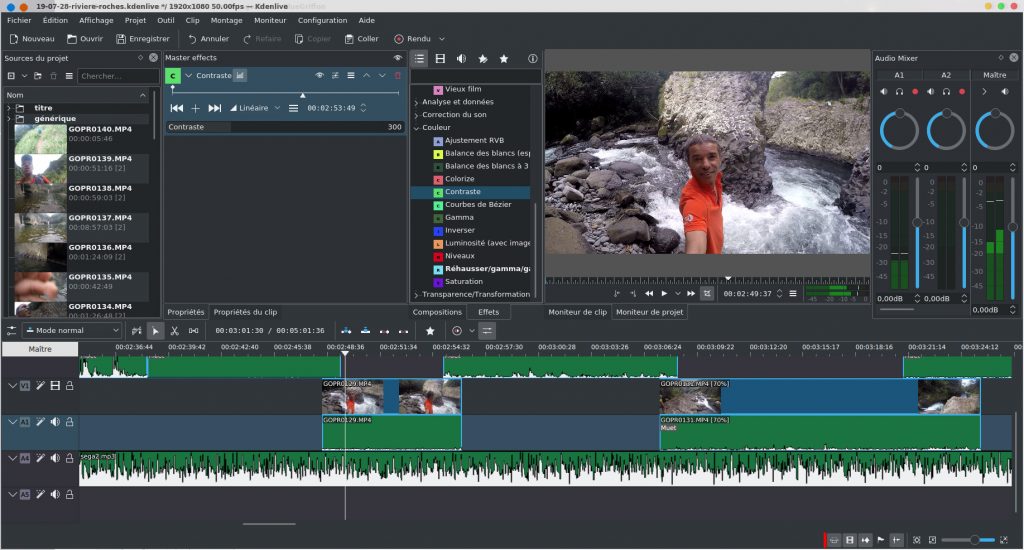Select the Saturation effect in list
The image size is (1024, 550).
click(x=462, y=281)
